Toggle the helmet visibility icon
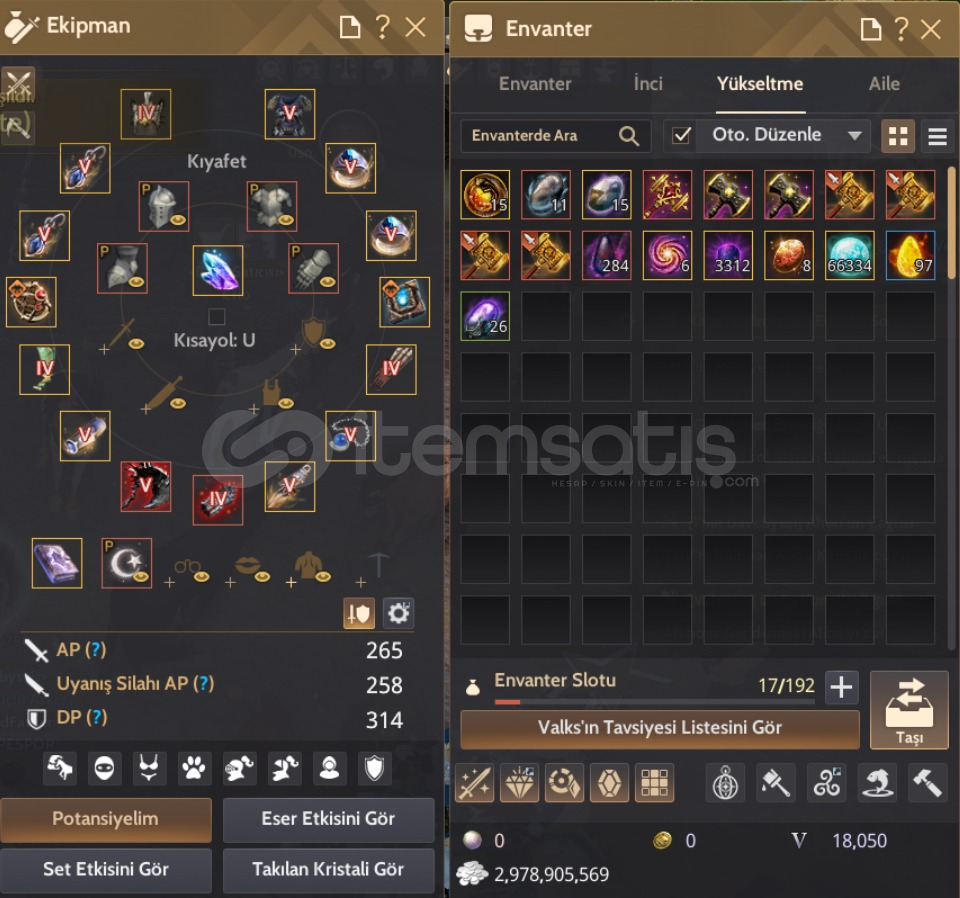The width and height of the screenshot is (960, 898). 239,768
